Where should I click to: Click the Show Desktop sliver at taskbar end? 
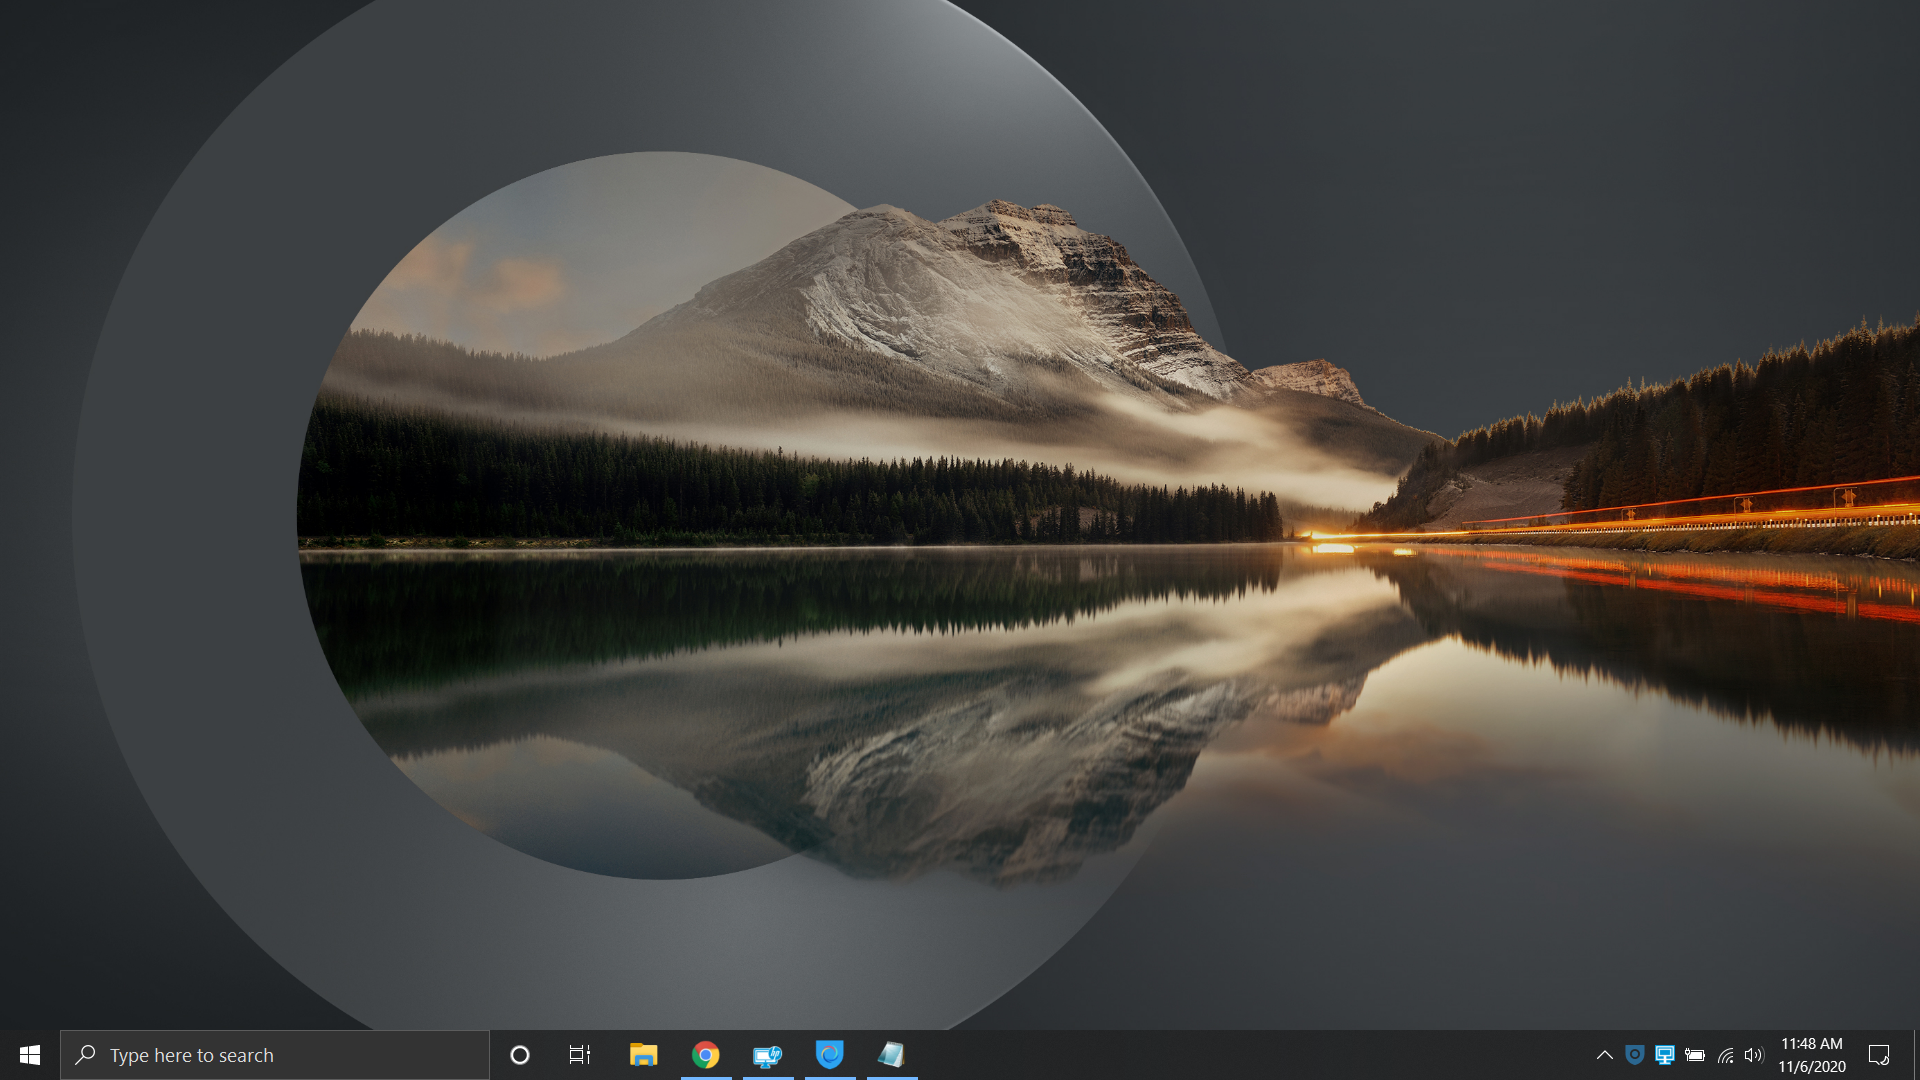(x=1916, y=1055)
